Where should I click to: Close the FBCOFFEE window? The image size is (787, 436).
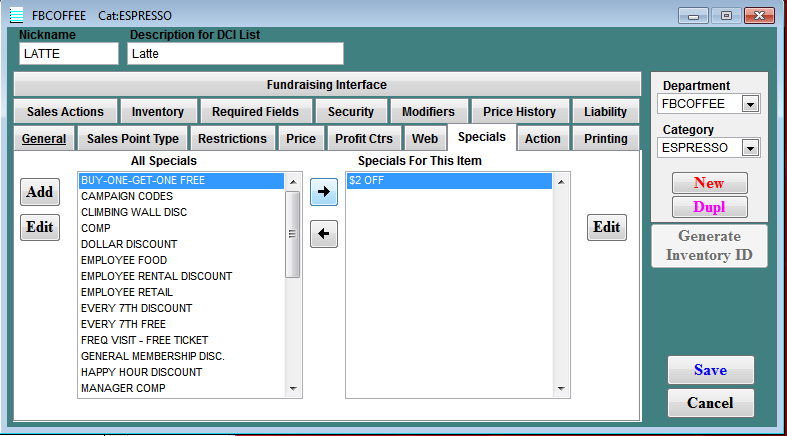[759, 16]
